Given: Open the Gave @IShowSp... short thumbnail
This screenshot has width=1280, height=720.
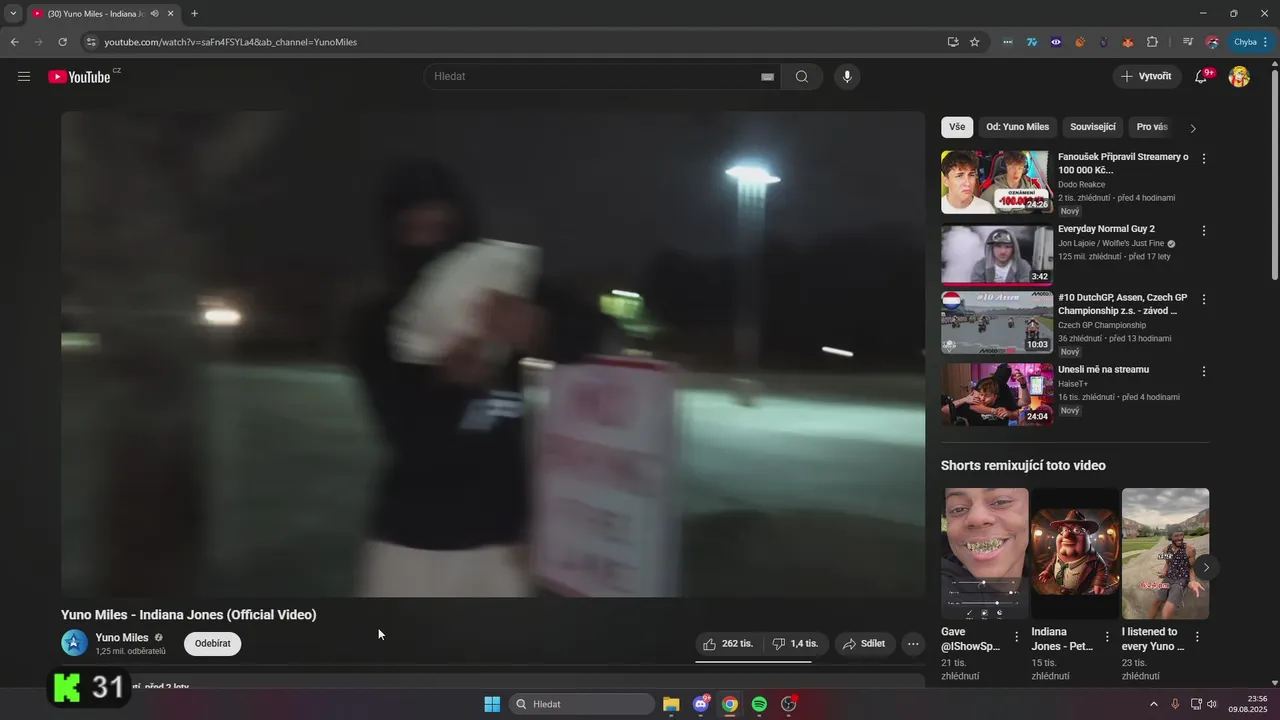Looking at the screenshot, I should [x=985, y=553].
